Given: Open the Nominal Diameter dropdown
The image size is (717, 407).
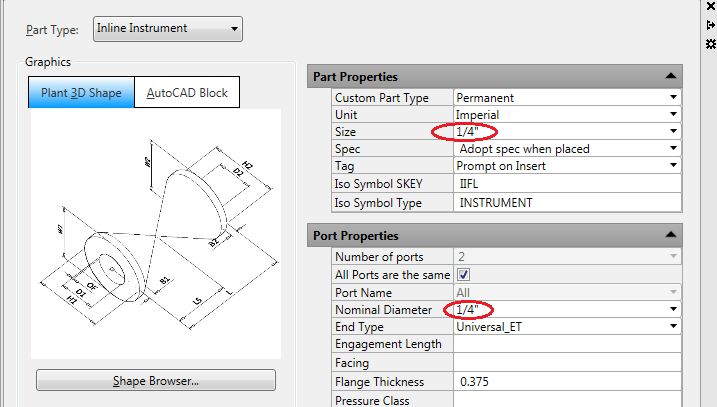Looking at the screenshot, I should point(674,310).
